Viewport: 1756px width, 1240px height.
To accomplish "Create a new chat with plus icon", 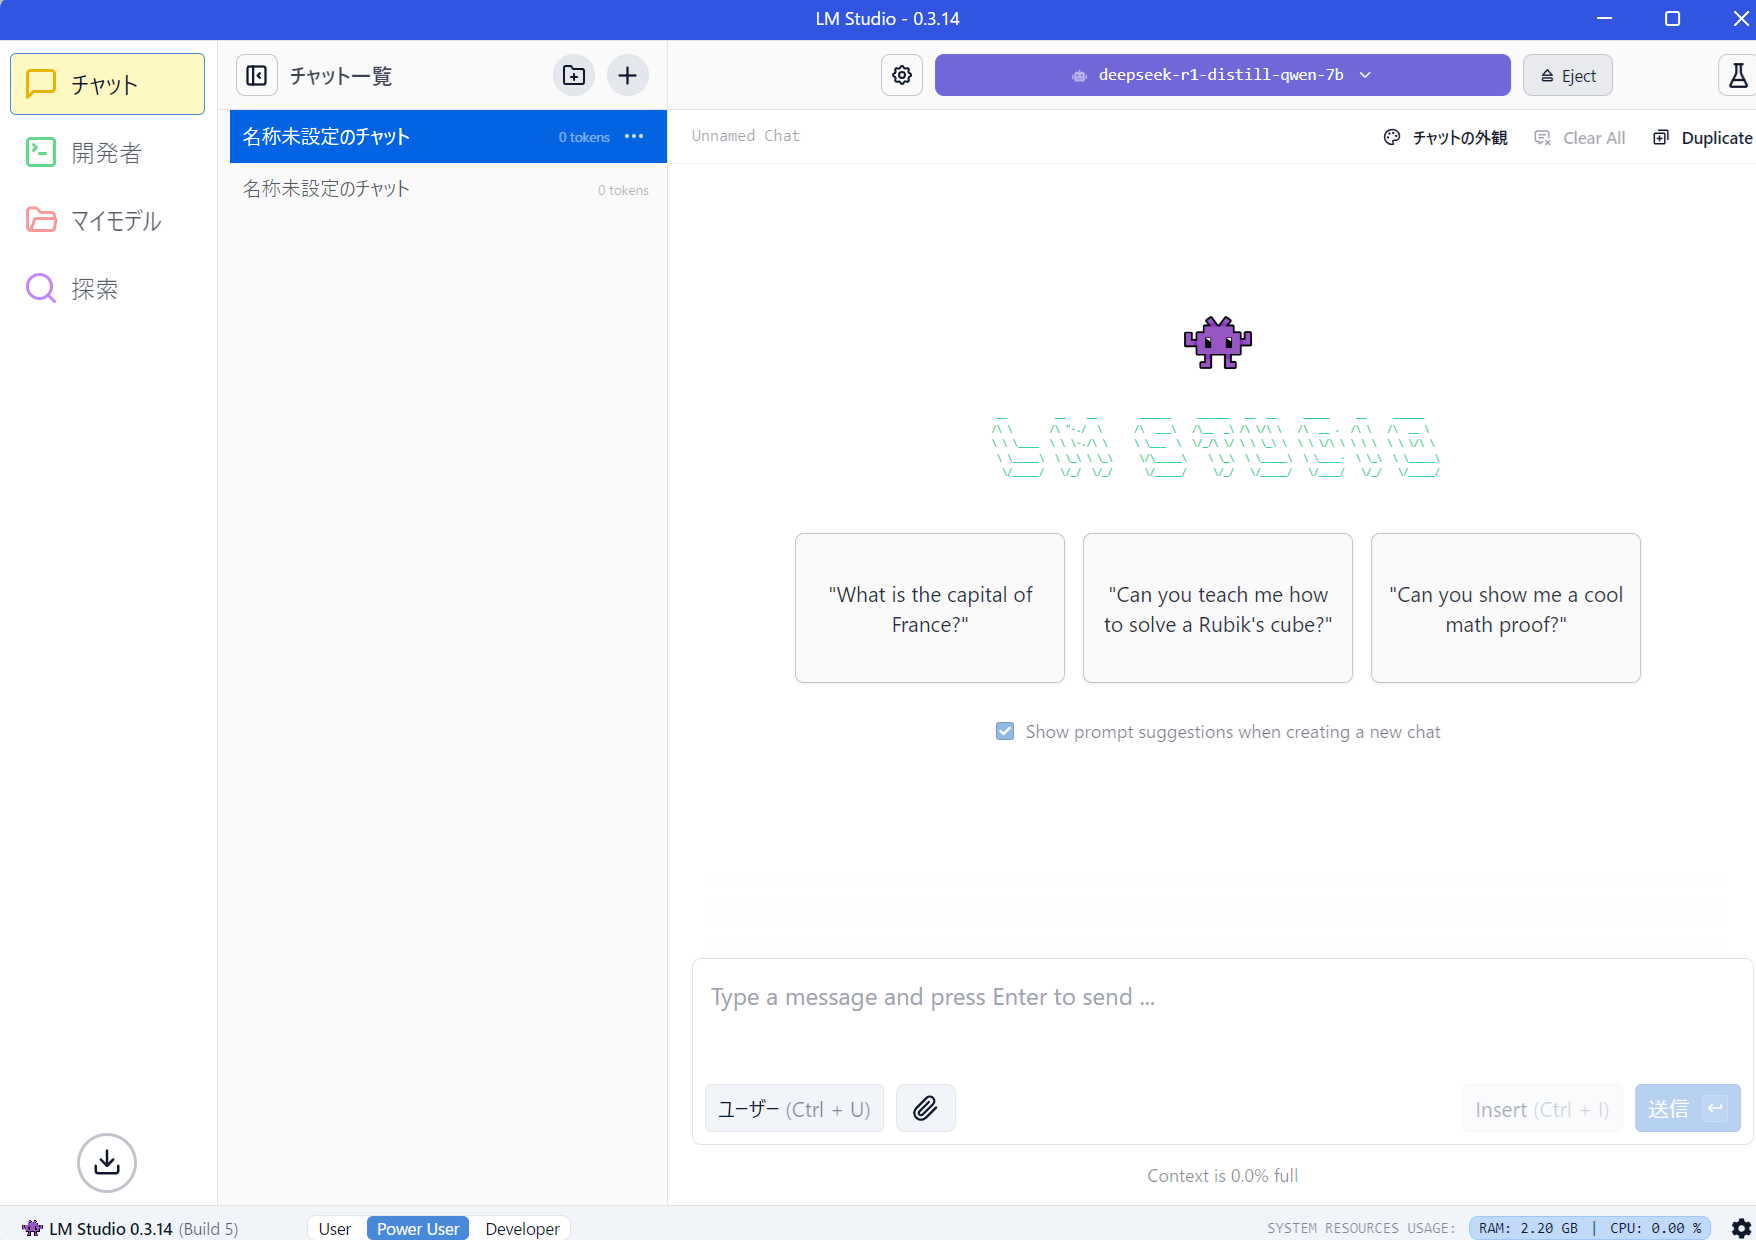I will pyautogui.click(x=627, y=75).
